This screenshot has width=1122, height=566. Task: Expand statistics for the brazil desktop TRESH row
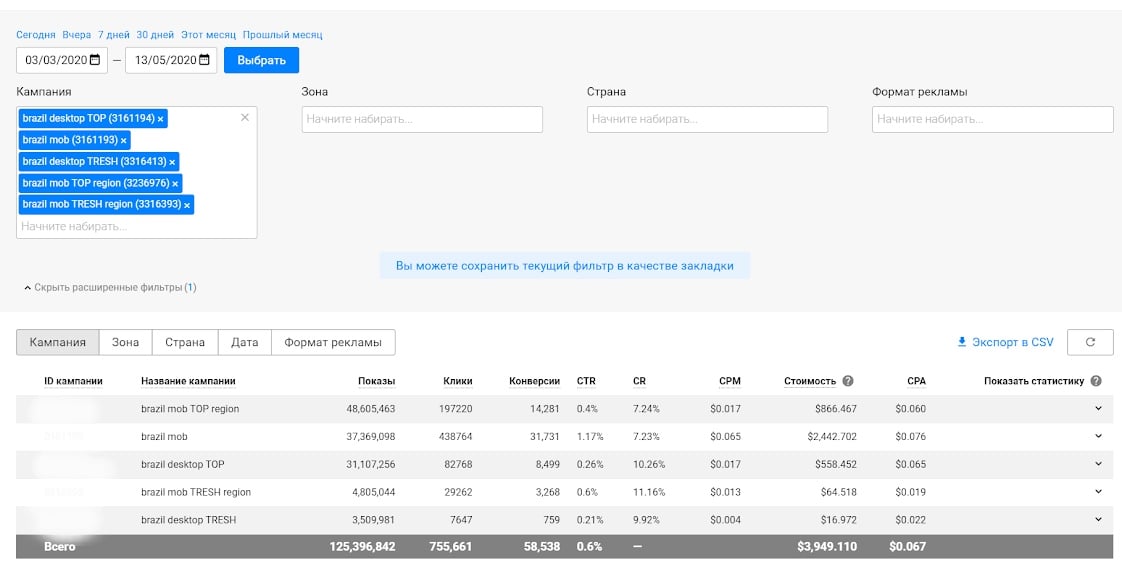pyautogui.click(x=1098, y=520)
